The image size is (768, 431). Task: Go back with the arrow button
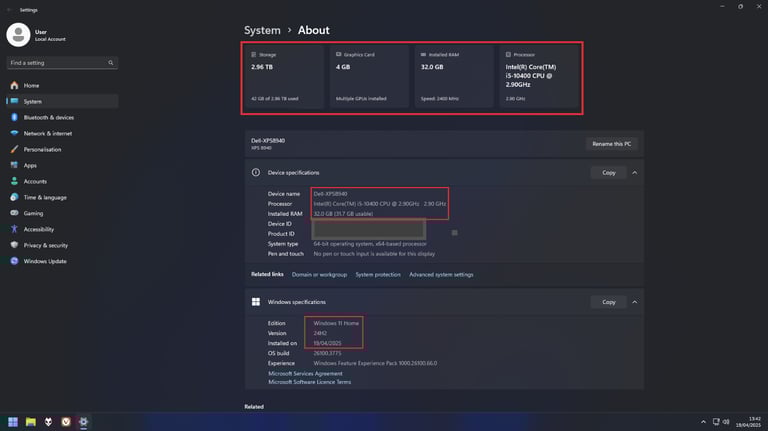(9, 10)
